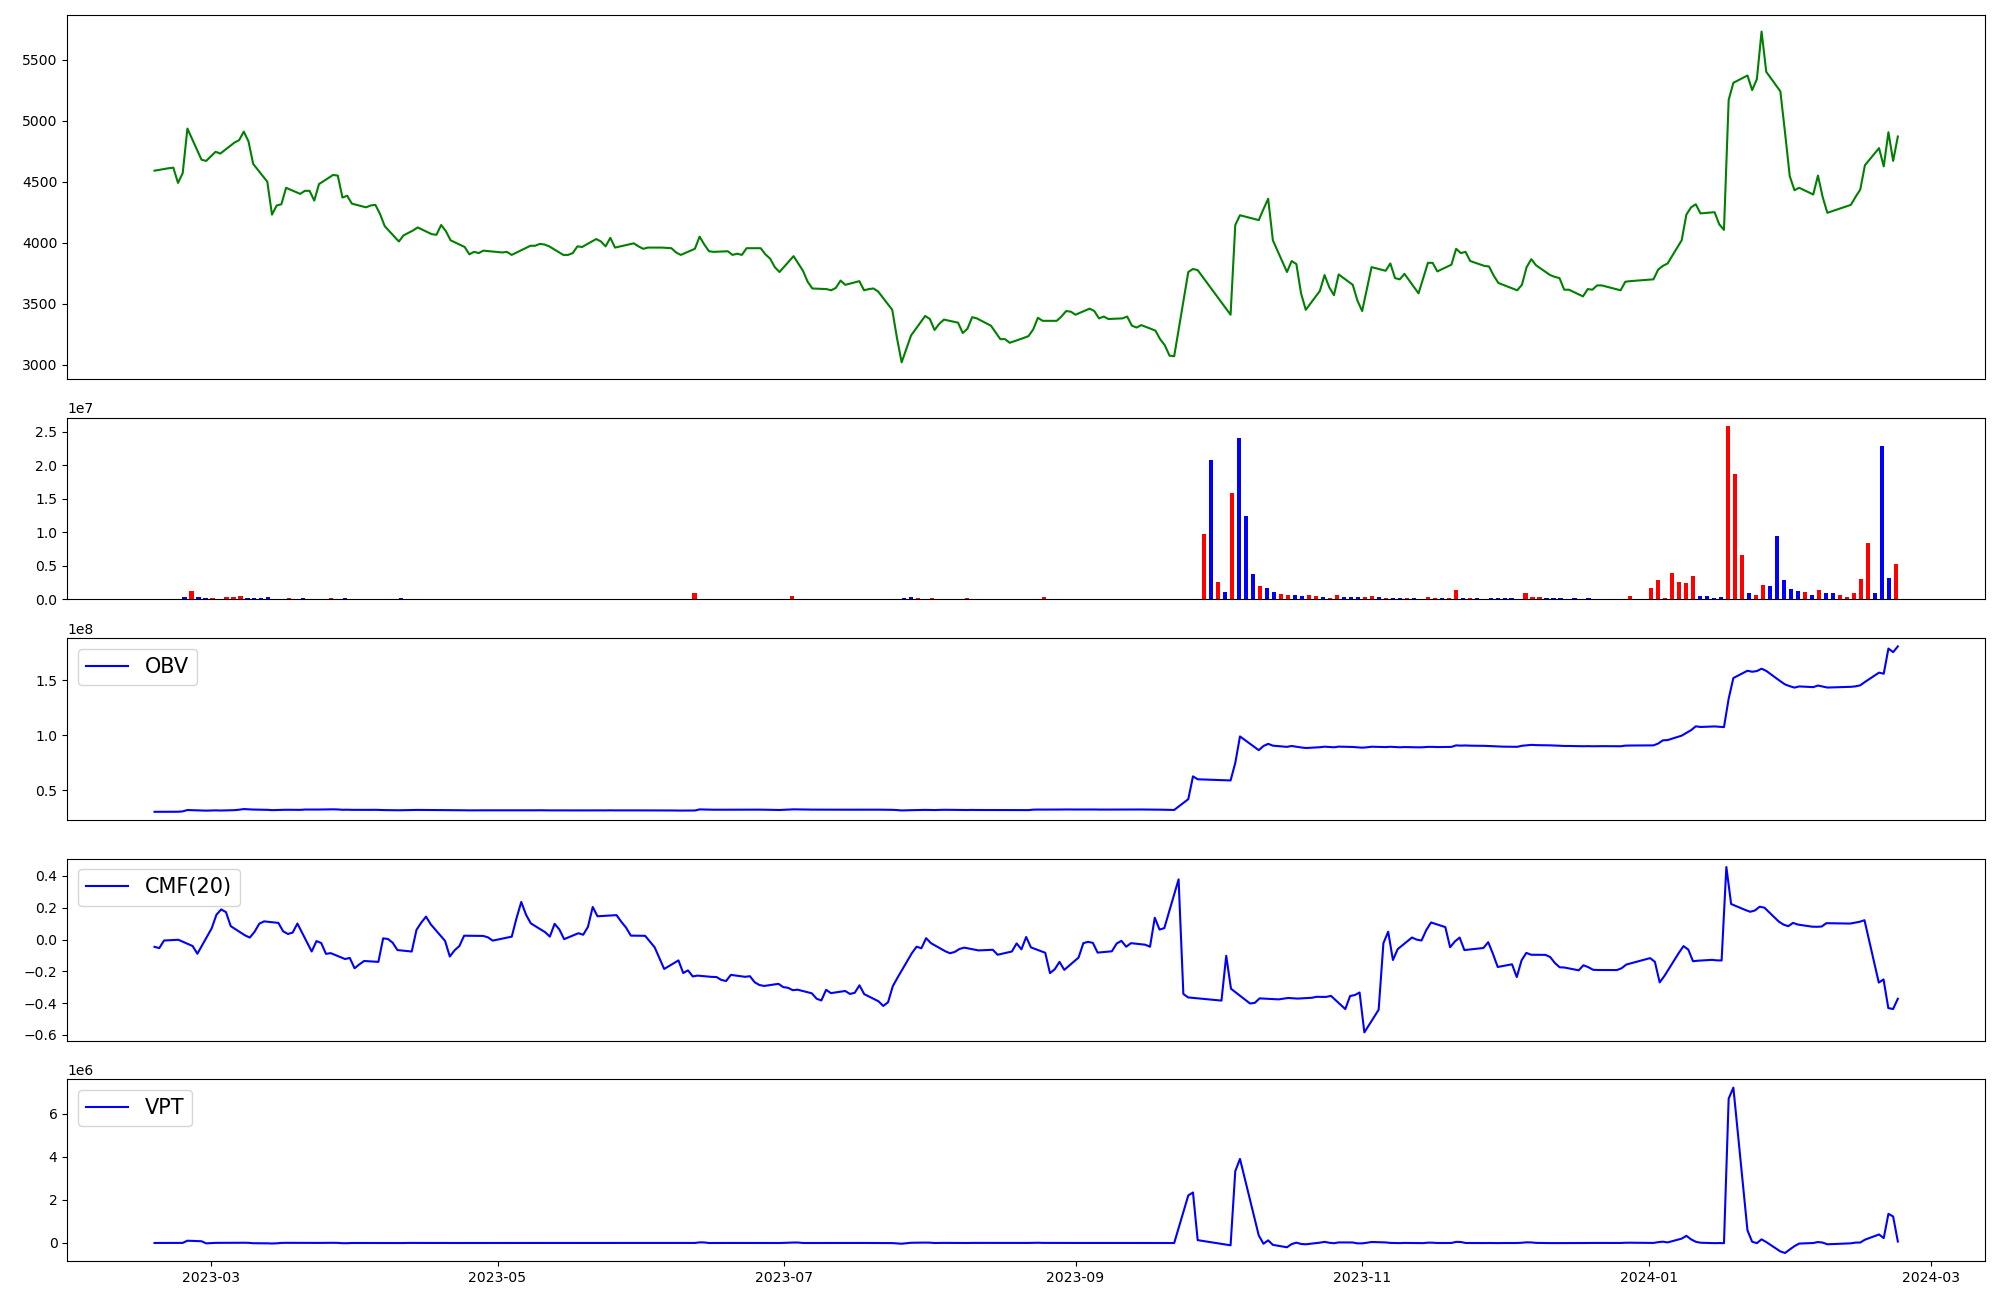Click the tallest red volume bar
Viewport: 2000px width, 1300px height.
1727,512
